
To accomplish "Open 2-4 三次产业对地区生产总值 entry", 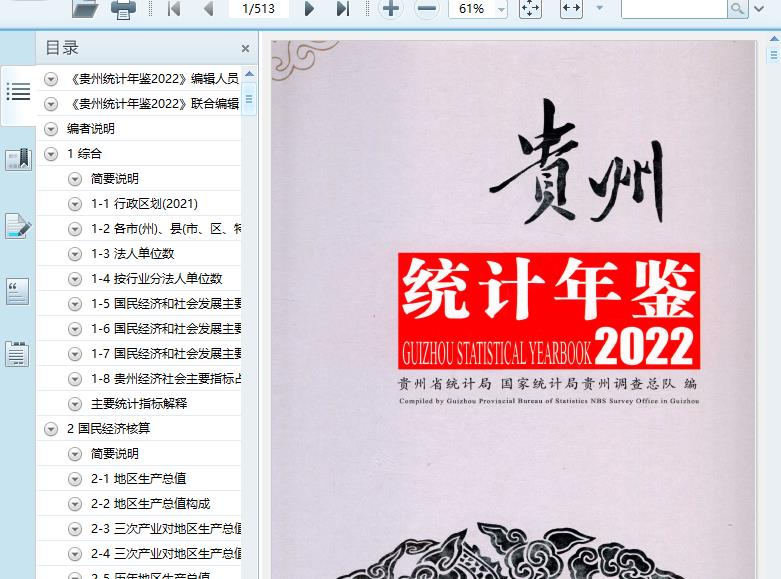I will 166,554.
